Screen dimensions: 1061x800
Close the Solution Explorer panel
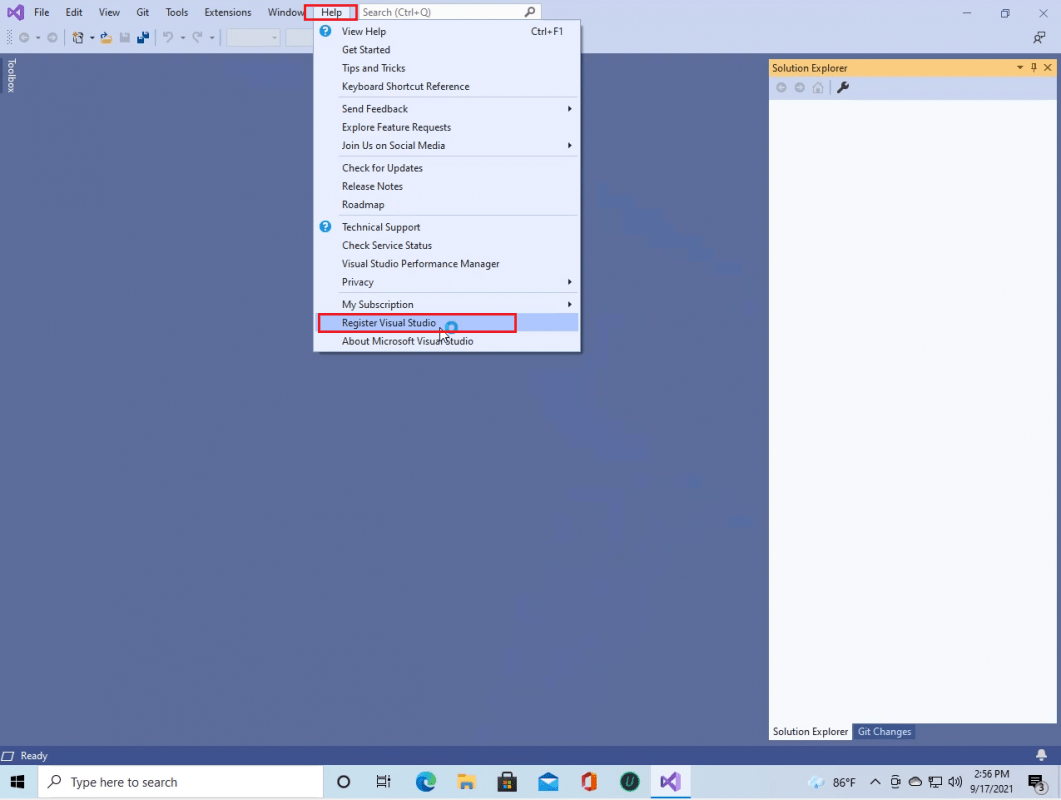point(1047,68)
